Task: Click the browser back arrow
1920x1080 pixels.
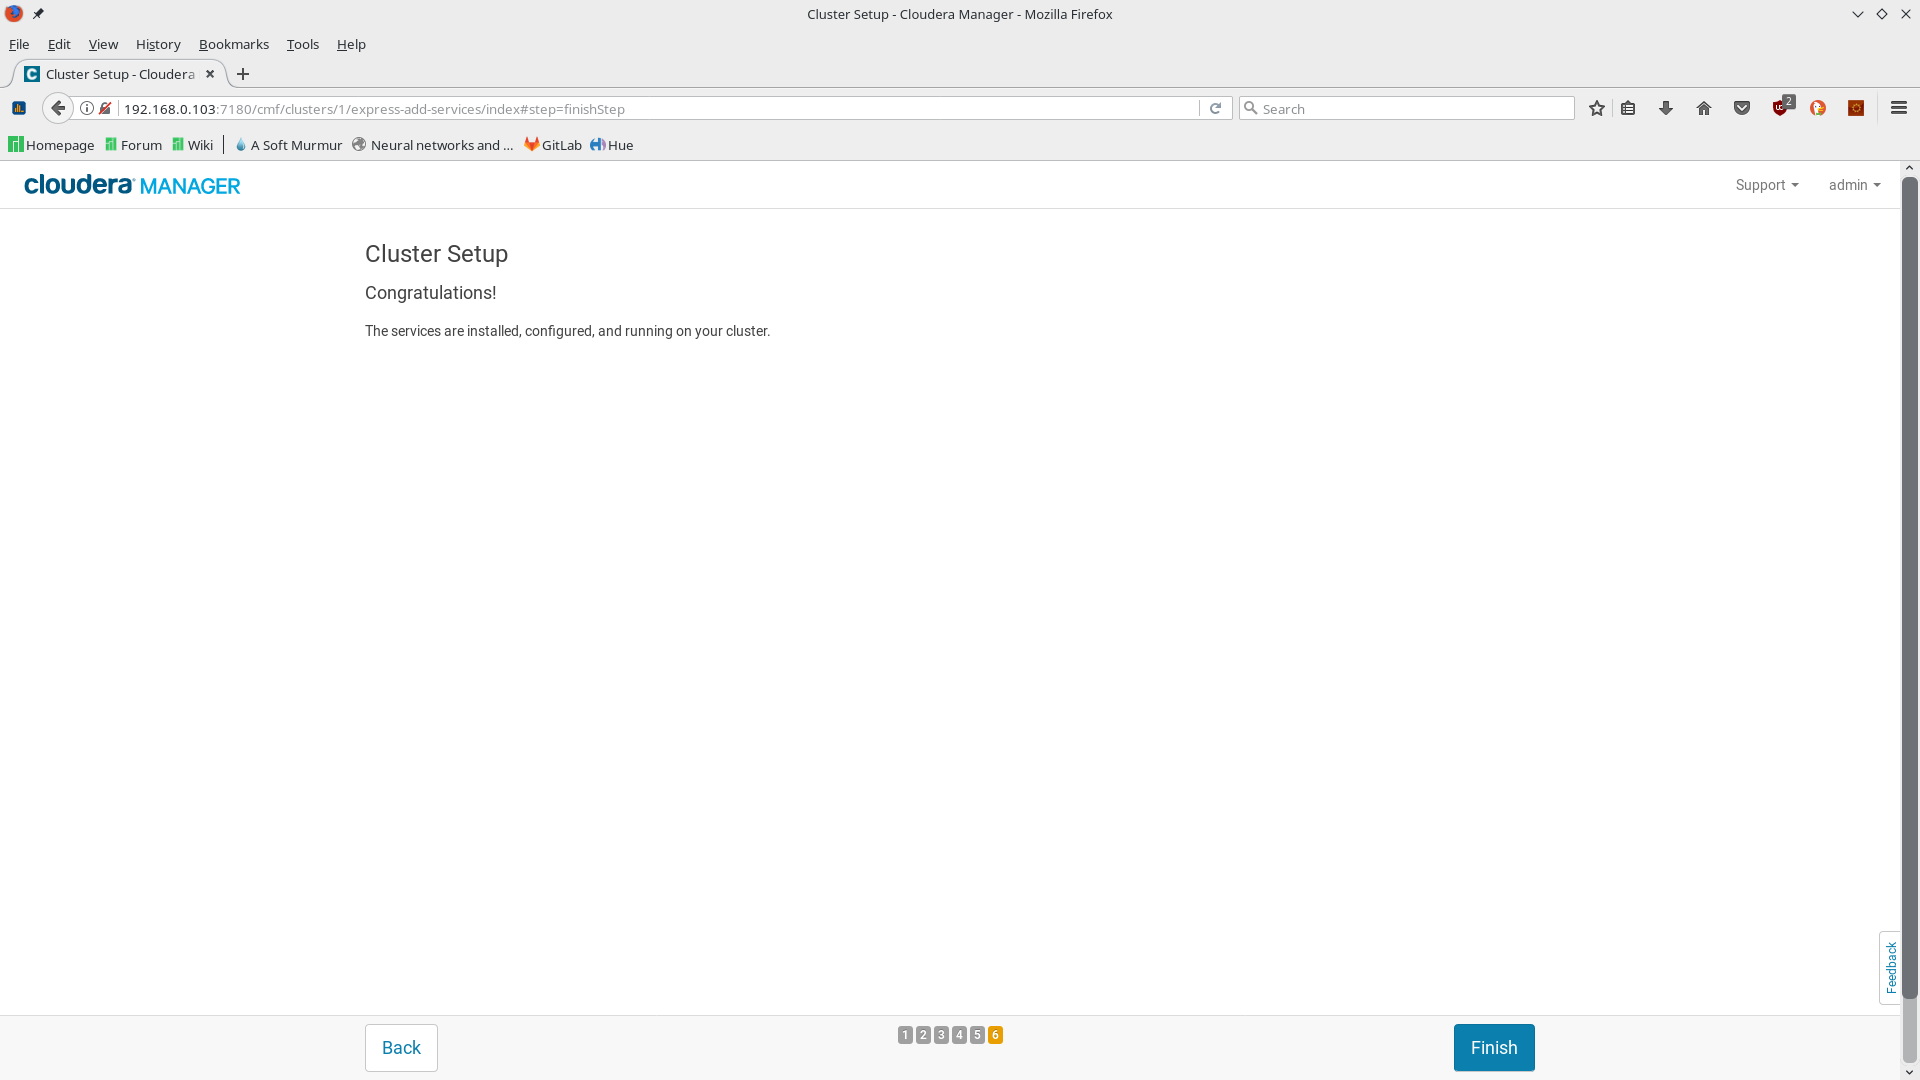Action: [58, 108]
